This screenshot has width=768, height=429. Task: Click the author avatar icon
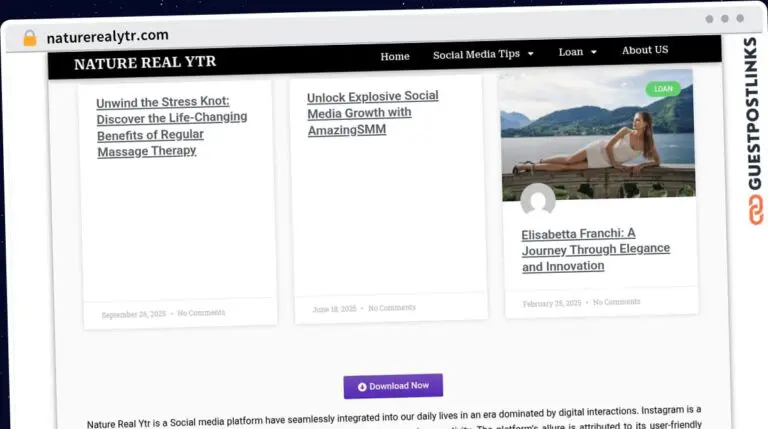tap(538, 201)
